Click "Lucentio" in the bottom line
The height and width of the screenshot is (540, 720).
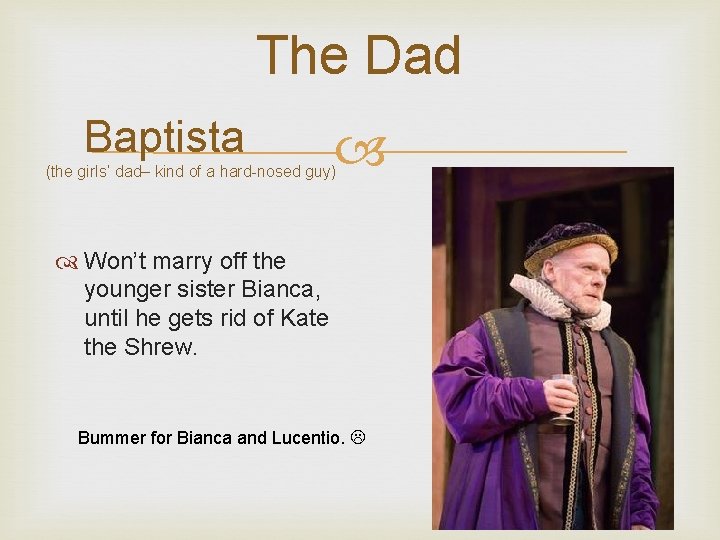tap(306, 438)
